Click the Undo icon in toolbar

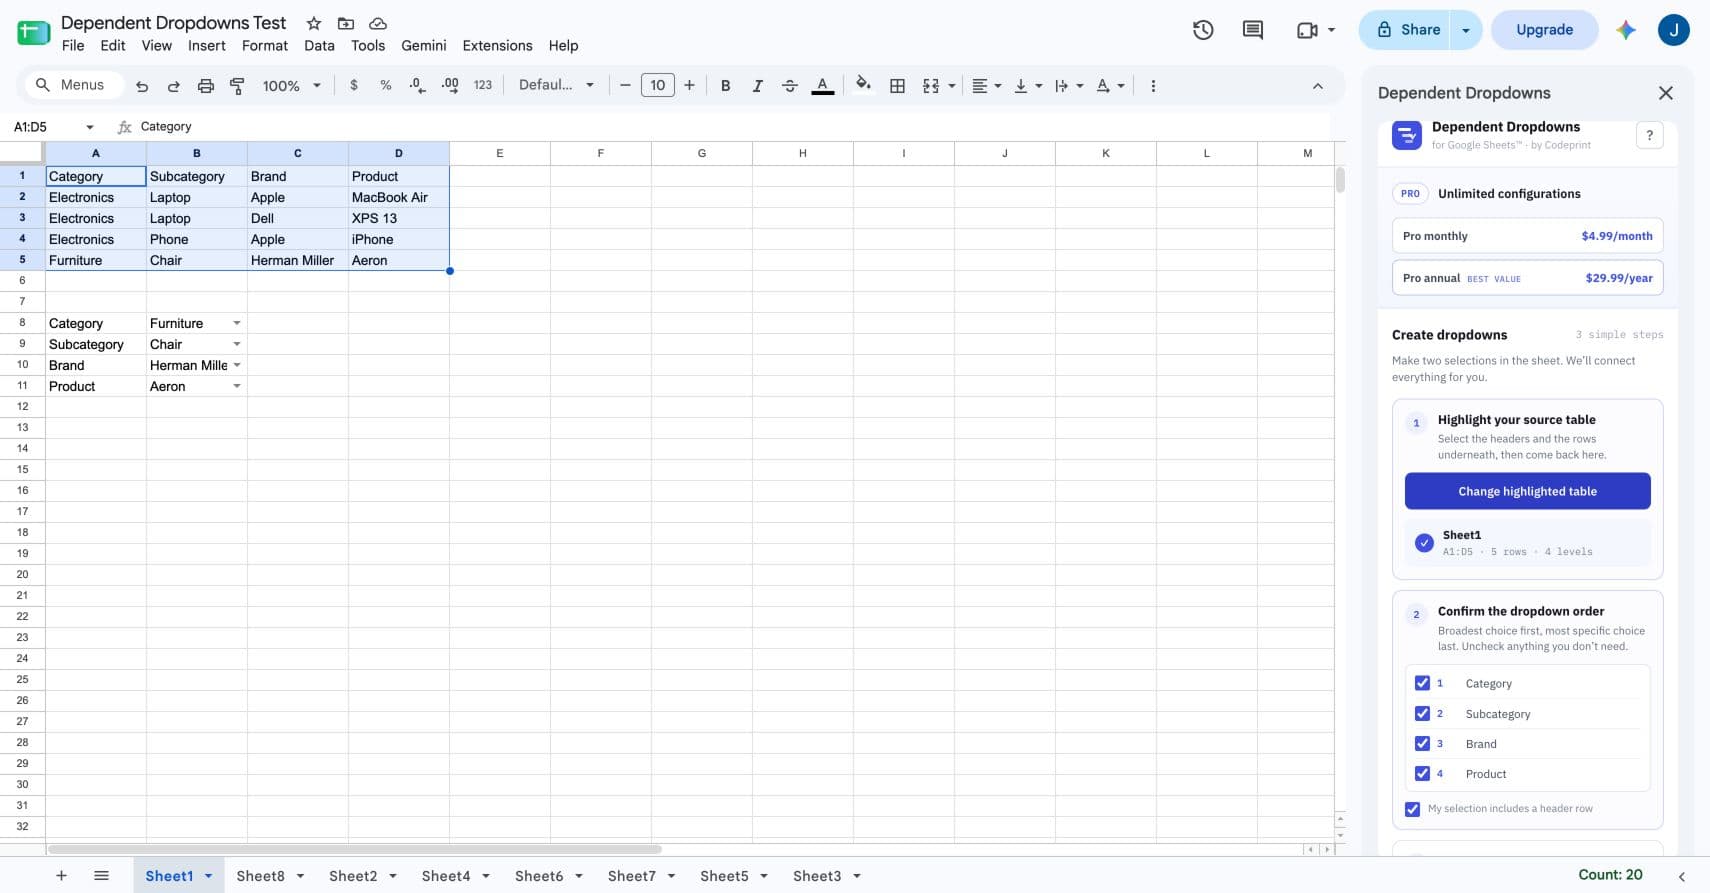point(142,86)
